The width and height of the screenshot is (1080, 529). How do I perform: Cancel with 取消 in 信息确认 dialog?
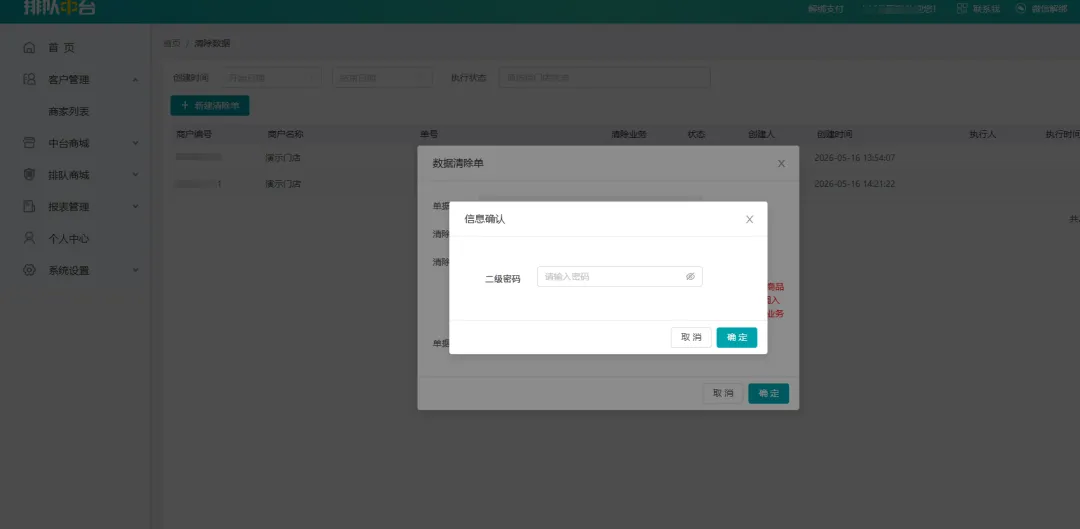tap(691, 338)
